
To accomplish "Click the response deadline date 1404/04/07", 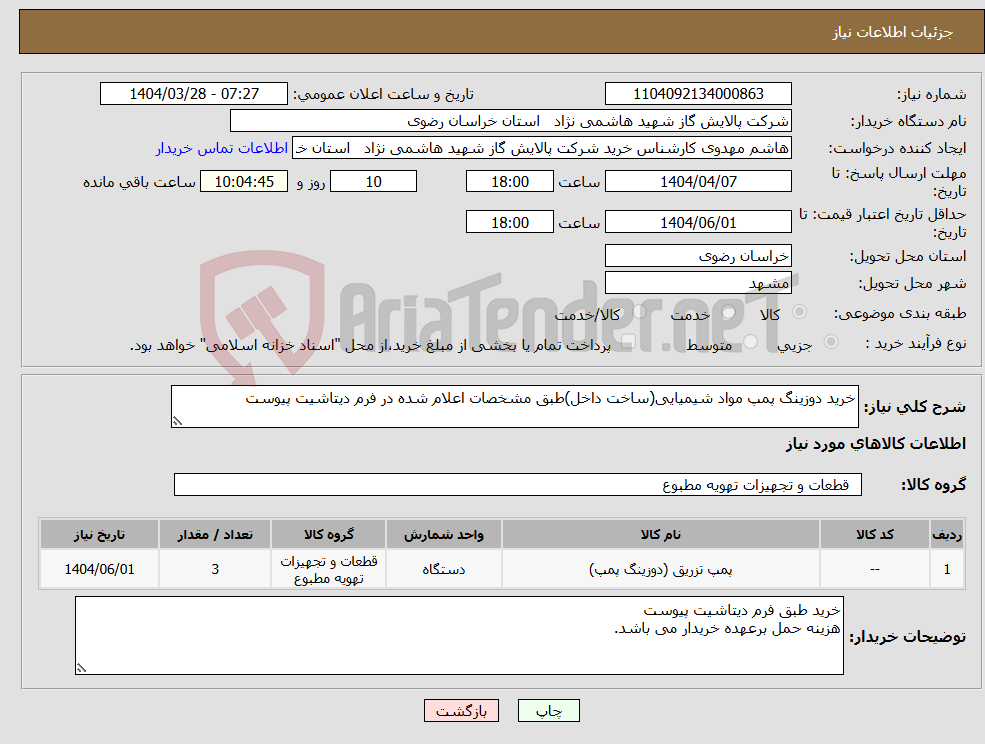I will tap(698, 182).
